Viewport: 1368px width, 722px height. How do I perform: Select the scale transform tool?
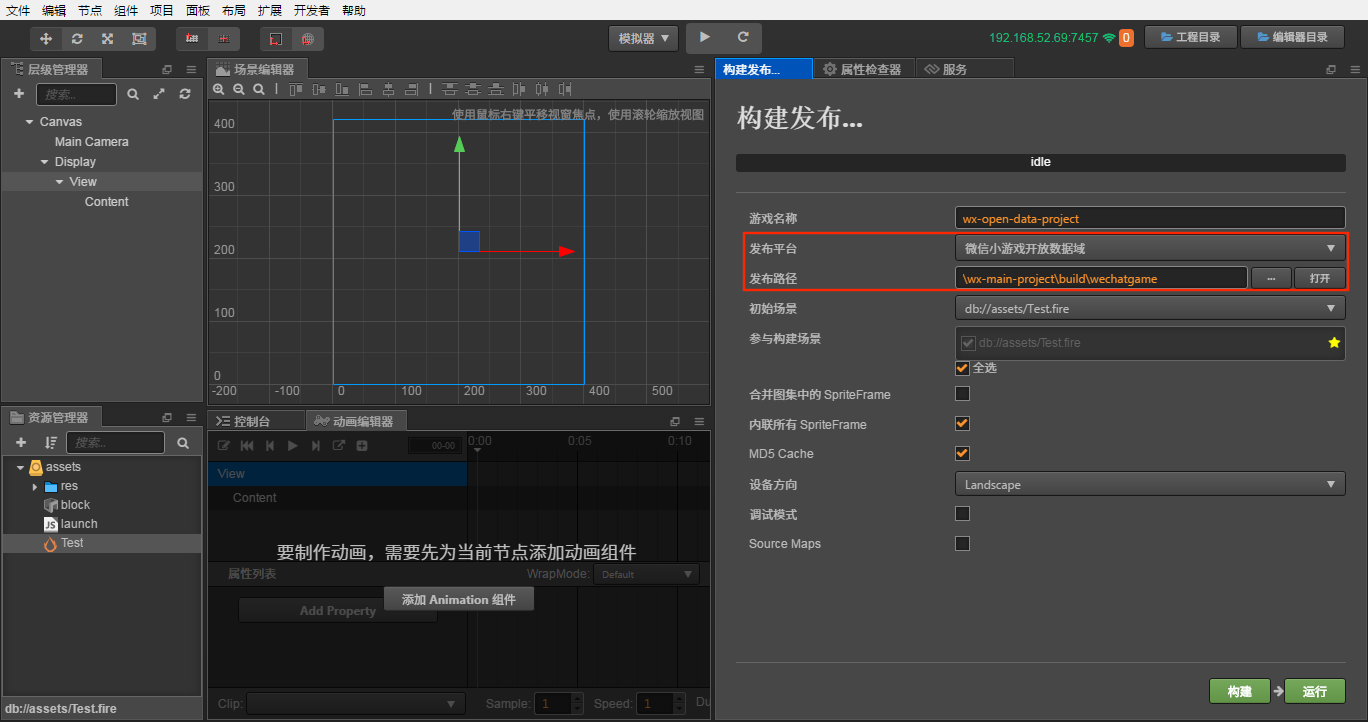(x=108, y=39)
